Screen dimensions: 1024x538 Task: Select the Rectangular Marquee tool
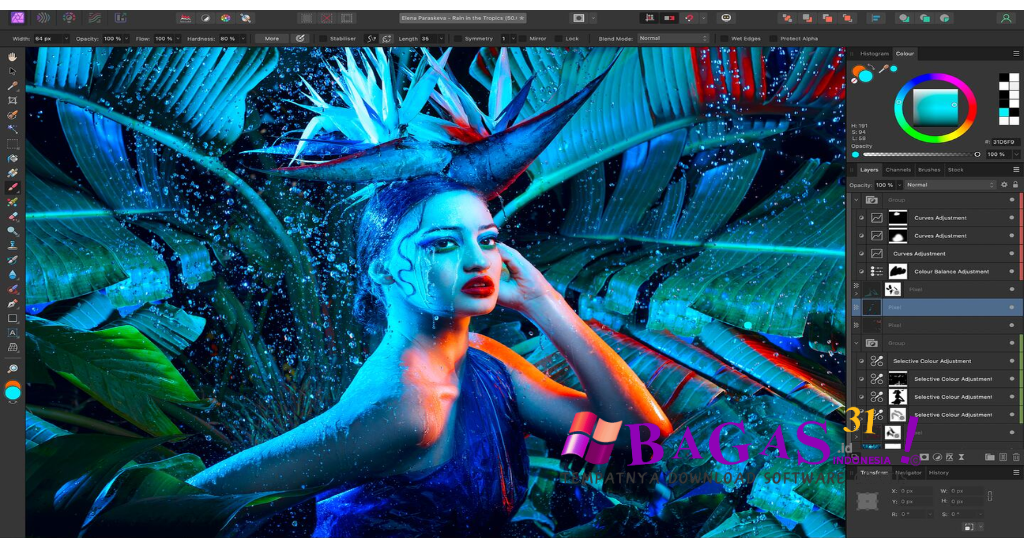pos(12,144)
